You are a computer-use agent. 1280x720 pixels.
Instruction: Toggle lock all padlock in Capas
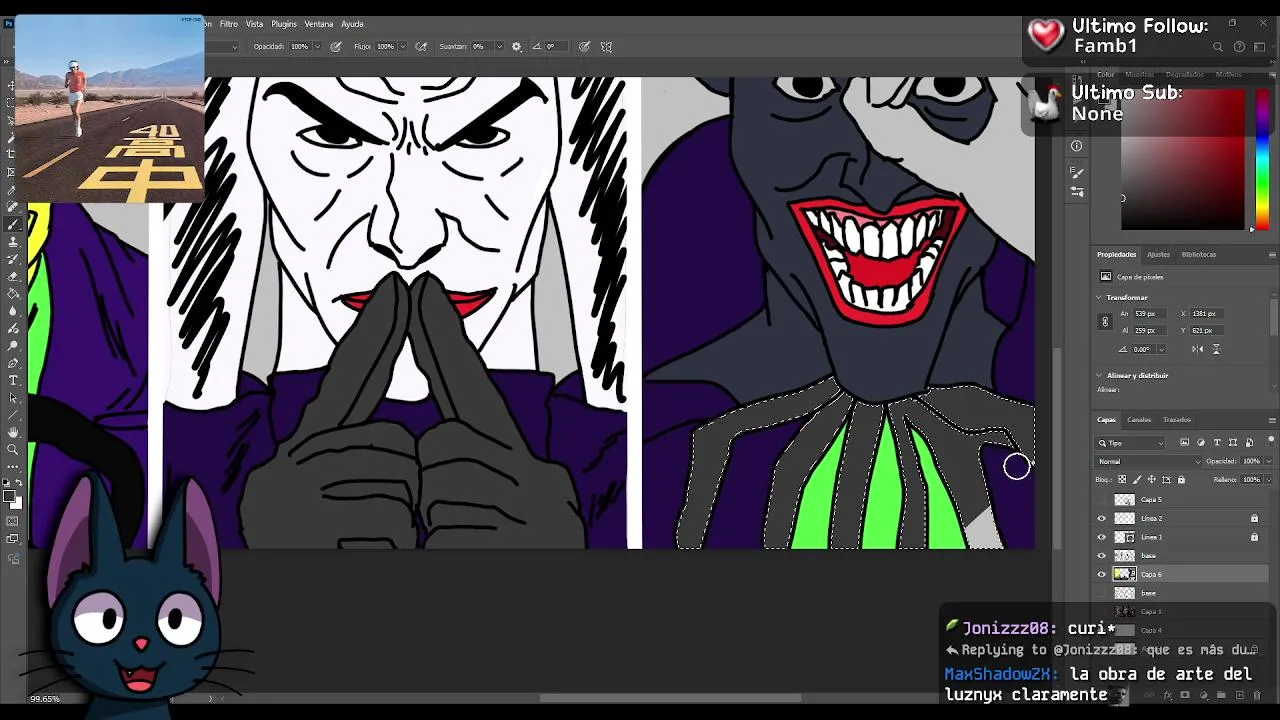(x=1181, y=480)
